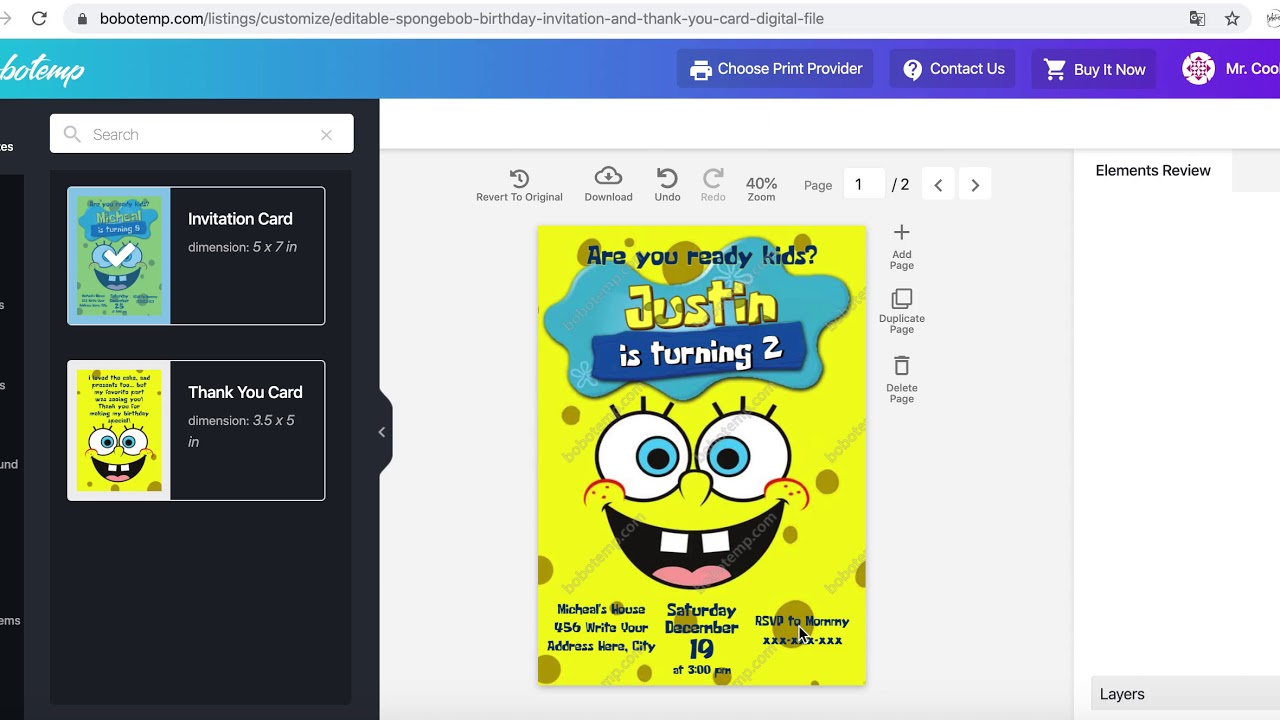Click the search magnifier icon
The image size is (1280, 720).
pyautogui.click(x=72, y=134)
